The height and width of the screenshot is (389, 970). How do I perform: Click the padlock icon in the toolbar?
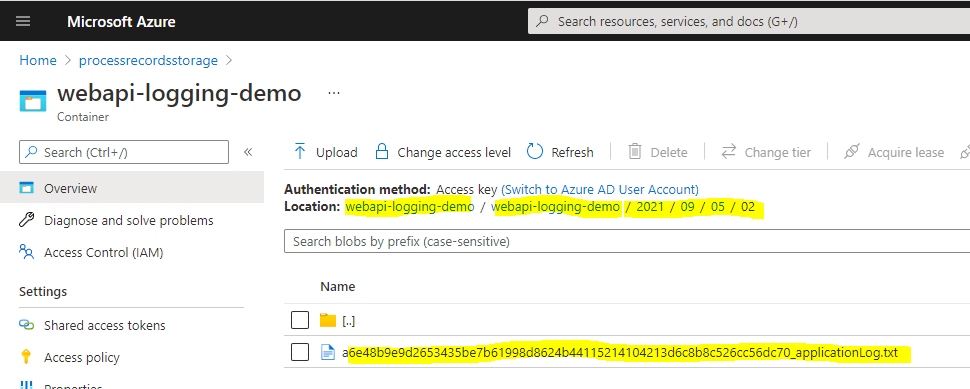(382, 152)
